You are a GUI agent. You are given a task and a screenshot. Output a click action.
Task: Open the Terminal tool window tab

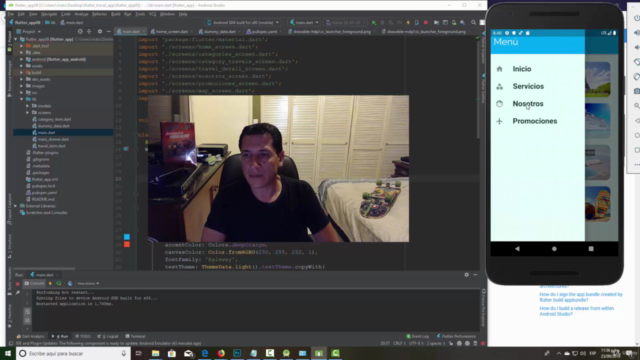(136, 336)
